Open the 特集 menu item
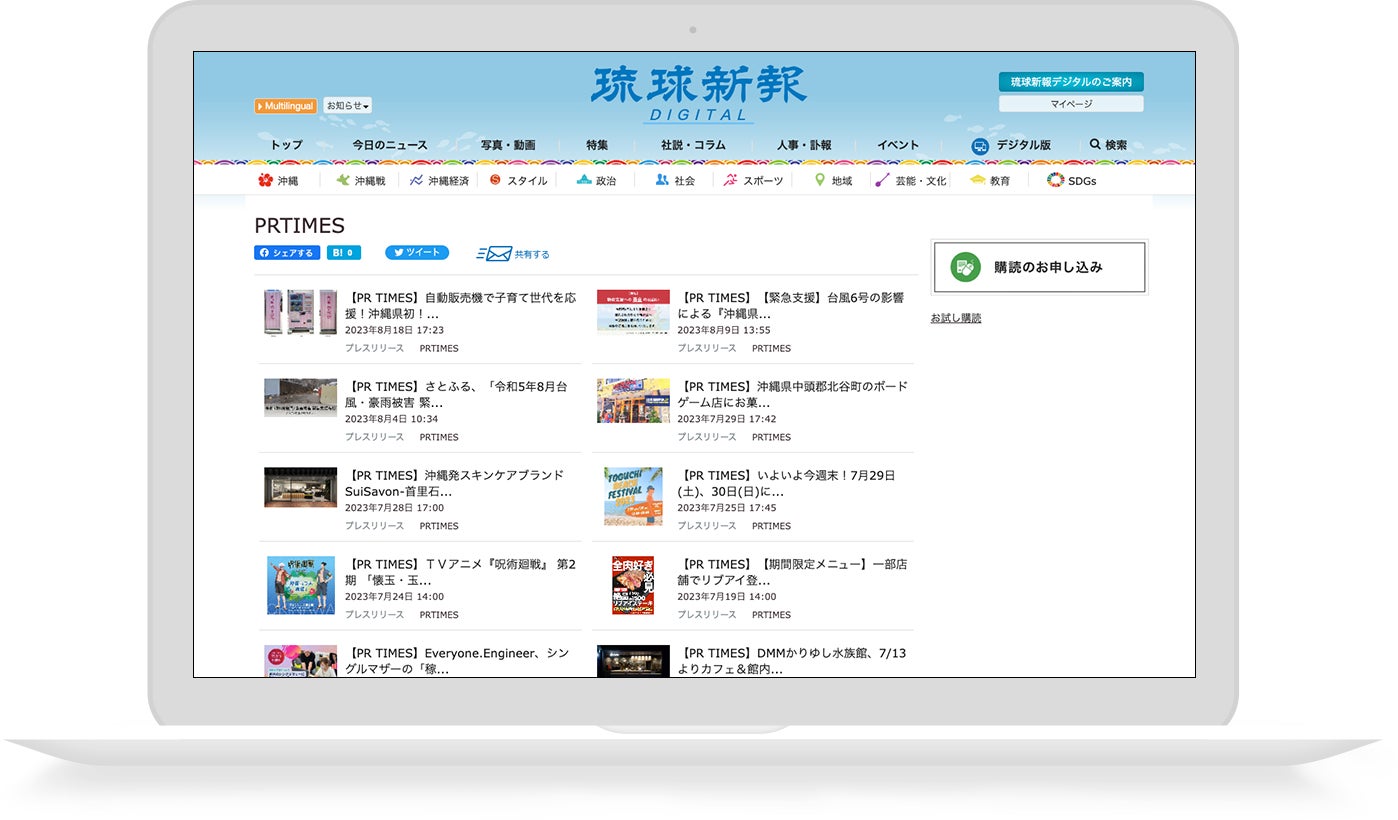Viewport: 1398px width, 820px height. point(597,145)
